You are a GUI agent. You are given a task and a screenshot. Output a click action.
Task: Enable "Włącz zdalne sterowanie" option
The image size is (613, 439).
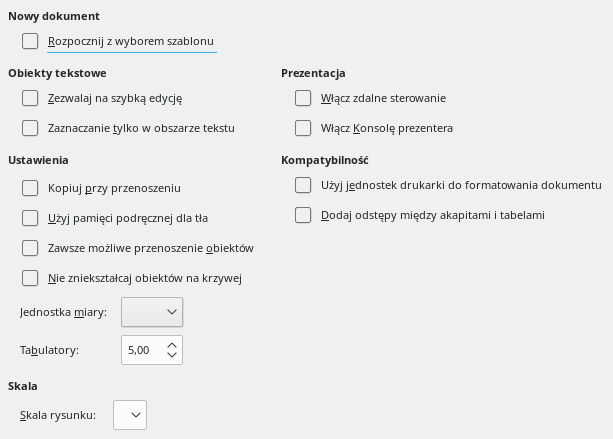click(304, 98)
